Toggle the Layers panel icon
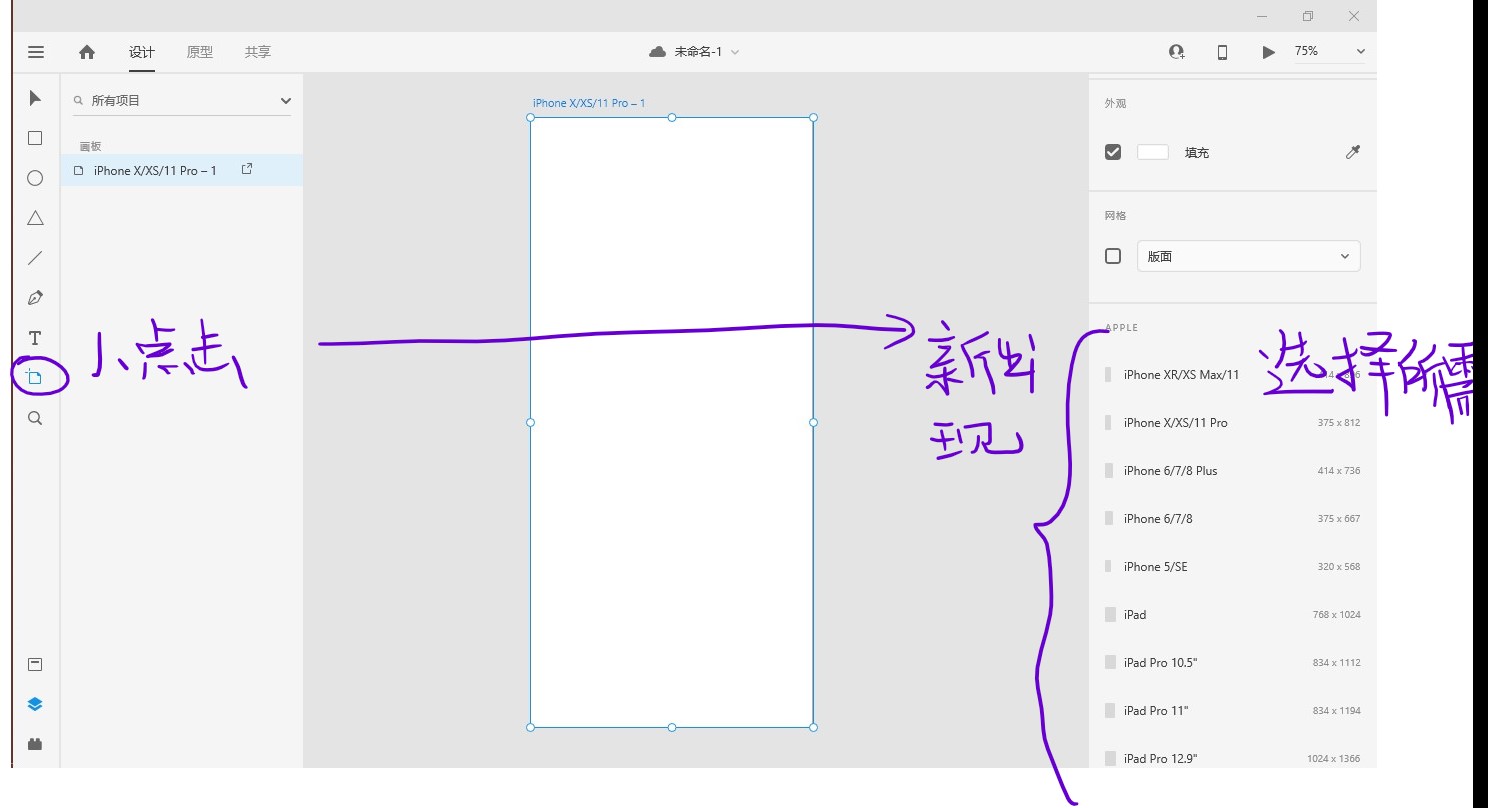The height and width of the screenshot is (808, 1488). (x=35, y=704)
